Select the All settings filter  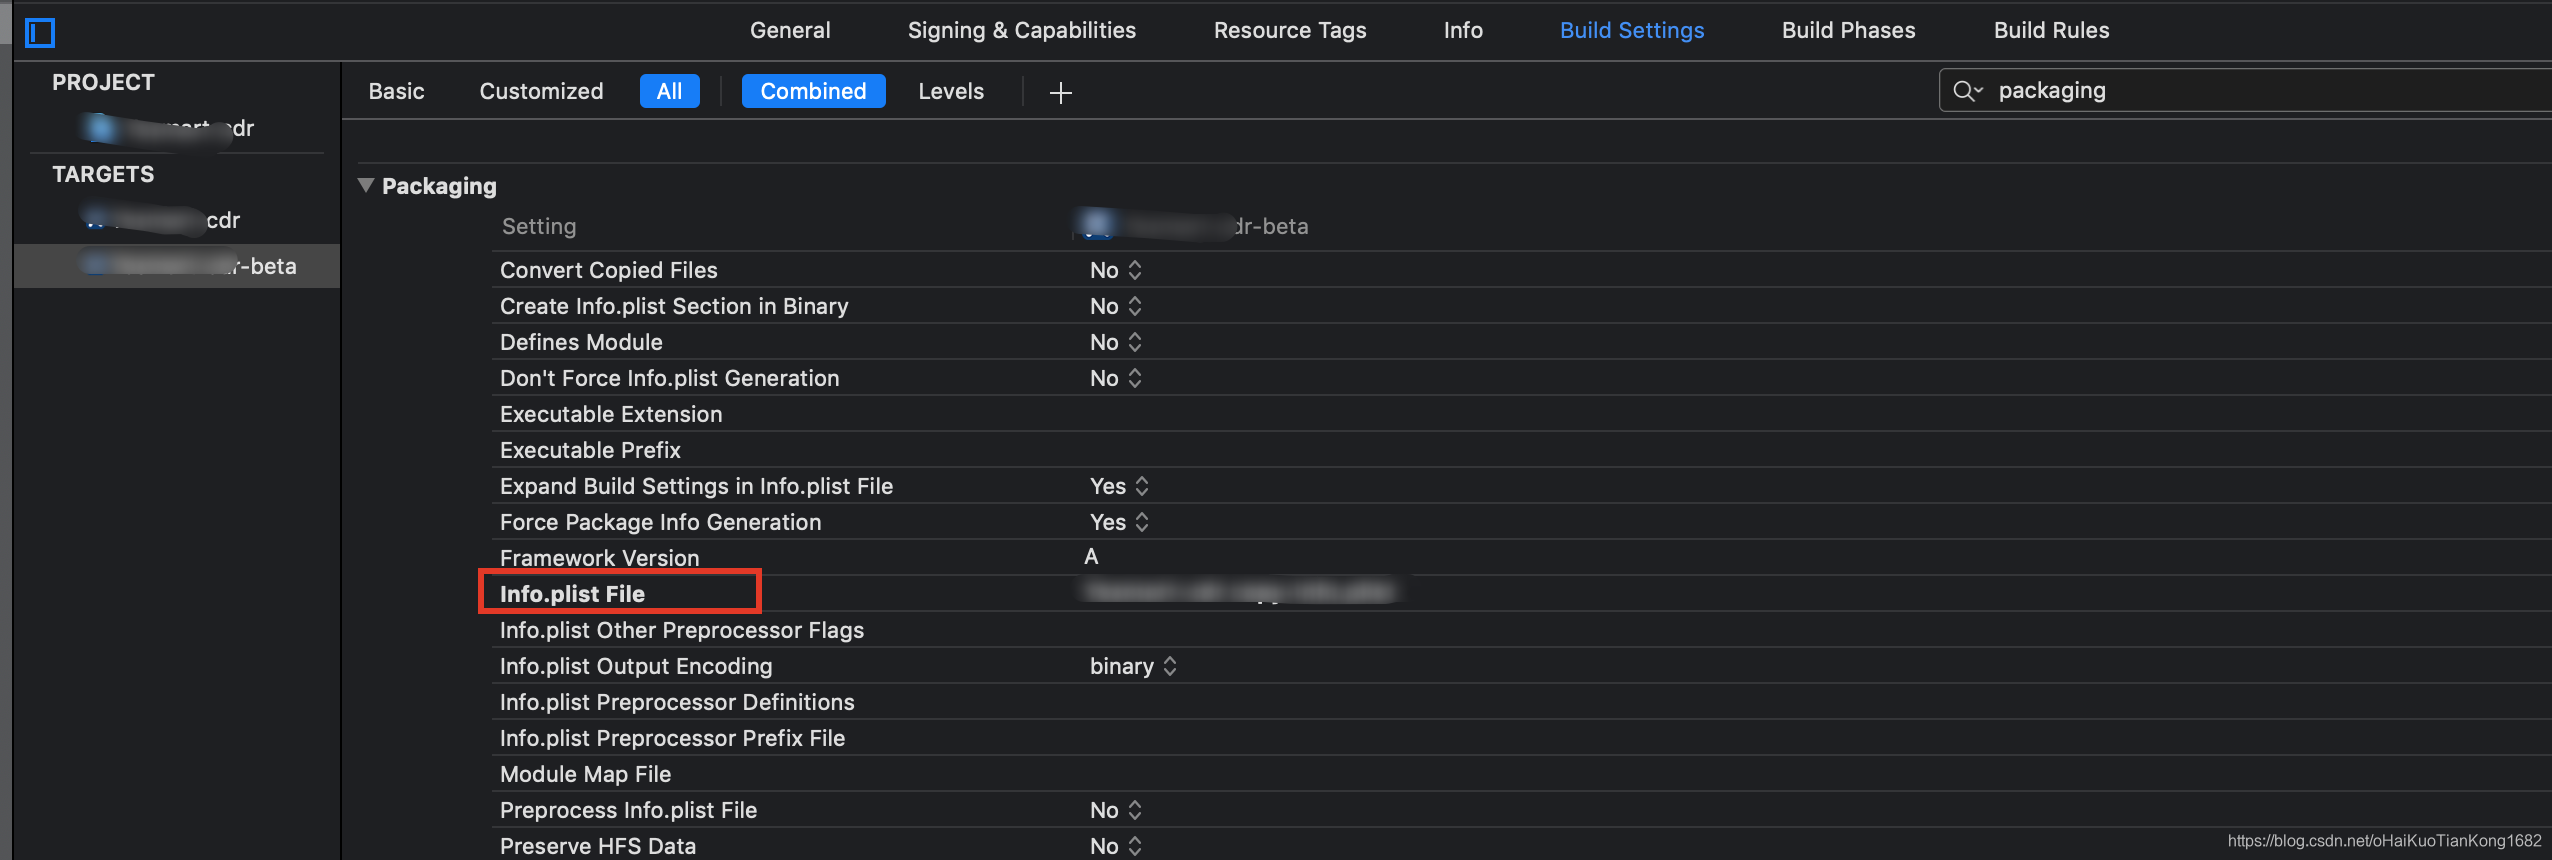coord(669,91)
